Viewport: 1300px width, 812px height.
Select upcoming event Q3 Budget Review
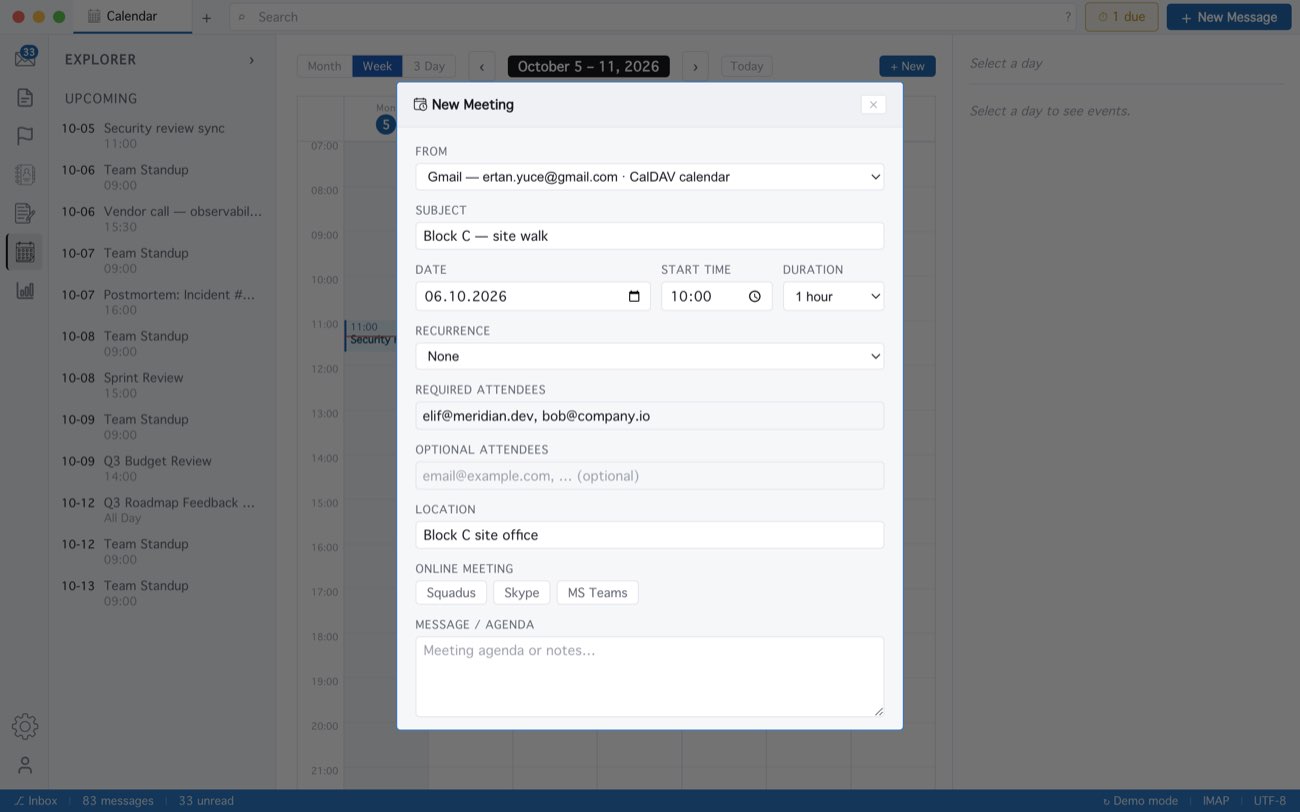162,468
